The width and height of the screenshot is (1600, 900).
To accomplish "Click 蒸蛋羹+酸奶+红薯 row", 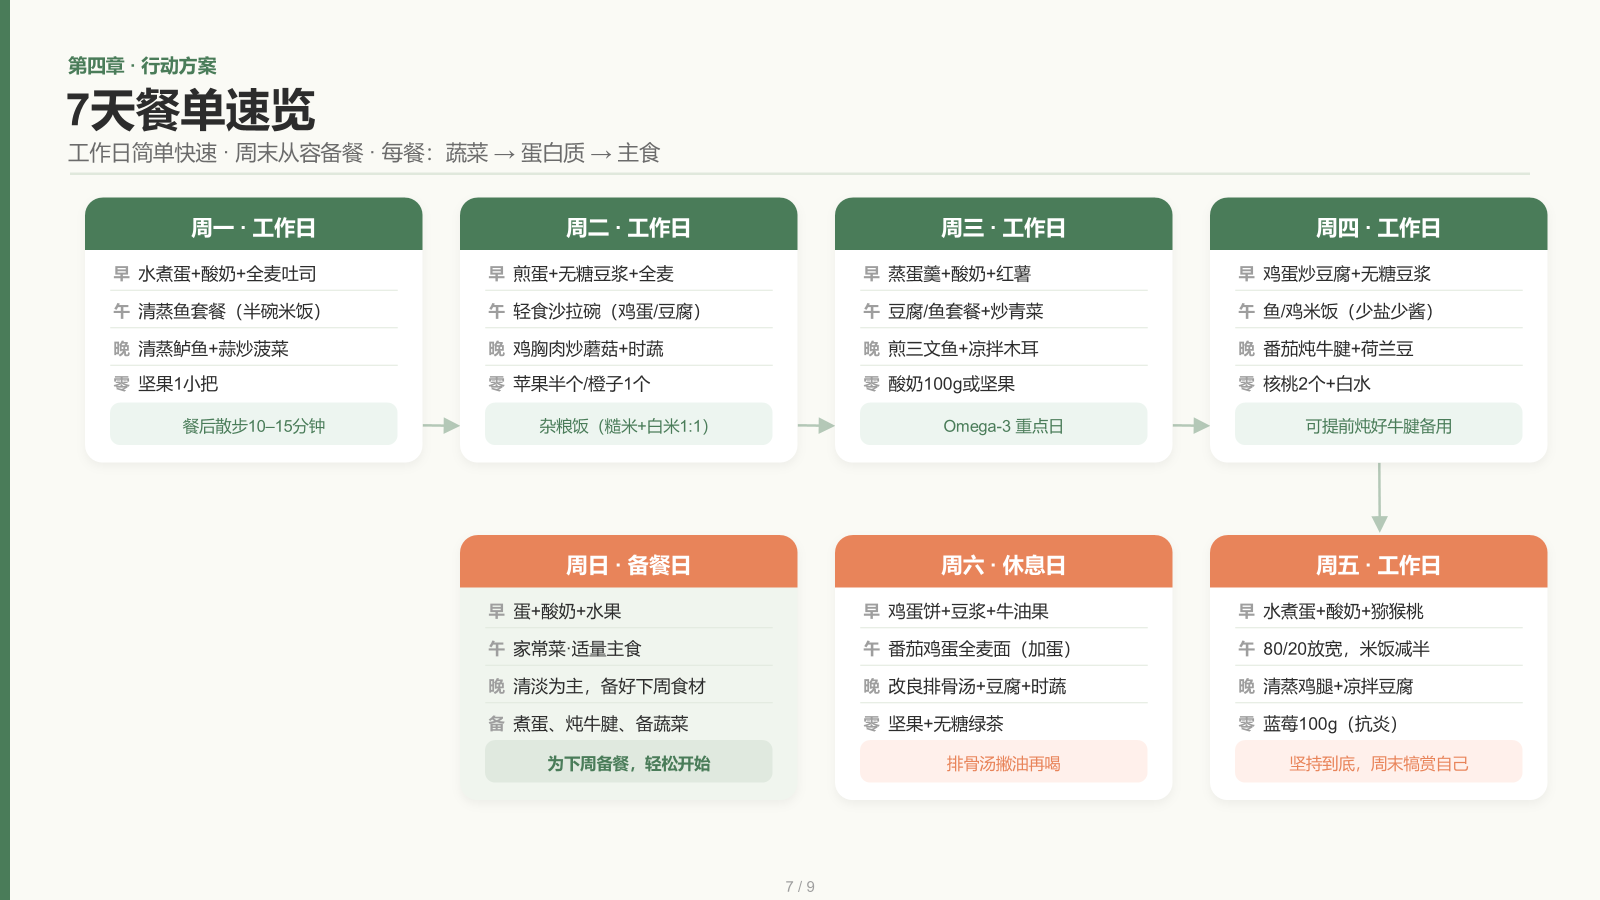I will click(x=1004, y=274).
